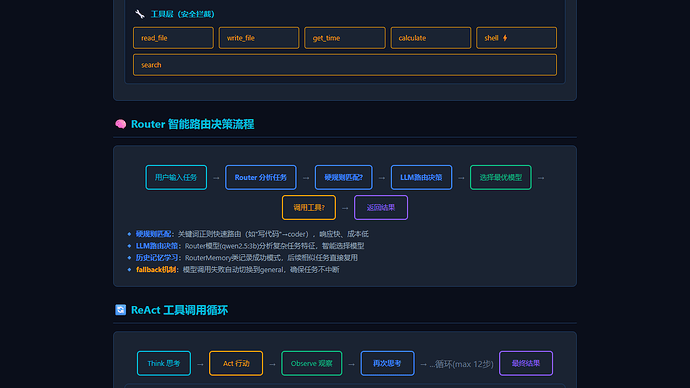Viewport: 690px width, 388px height.
Task: Click the 工具层 (安全拦截) label
Action: point(183,14)
